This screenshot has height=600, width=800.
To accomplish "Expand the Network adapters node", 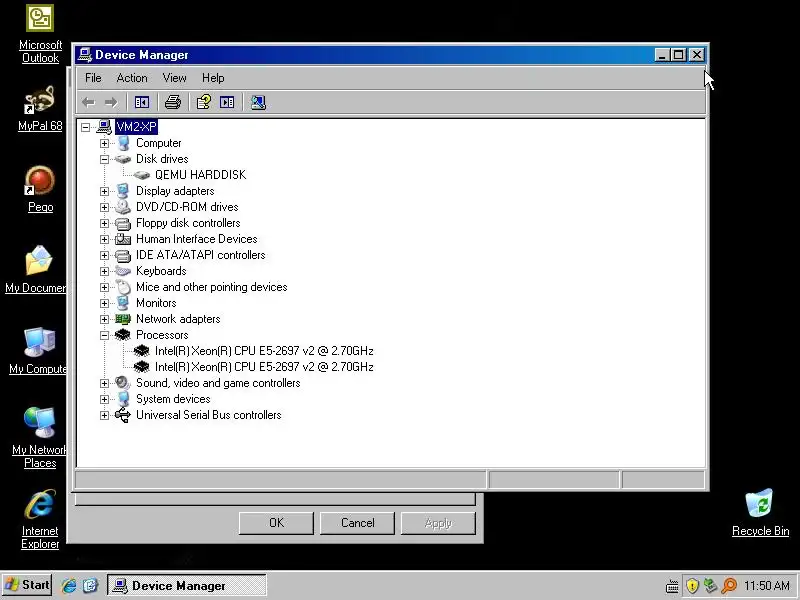I will [104, 319].
